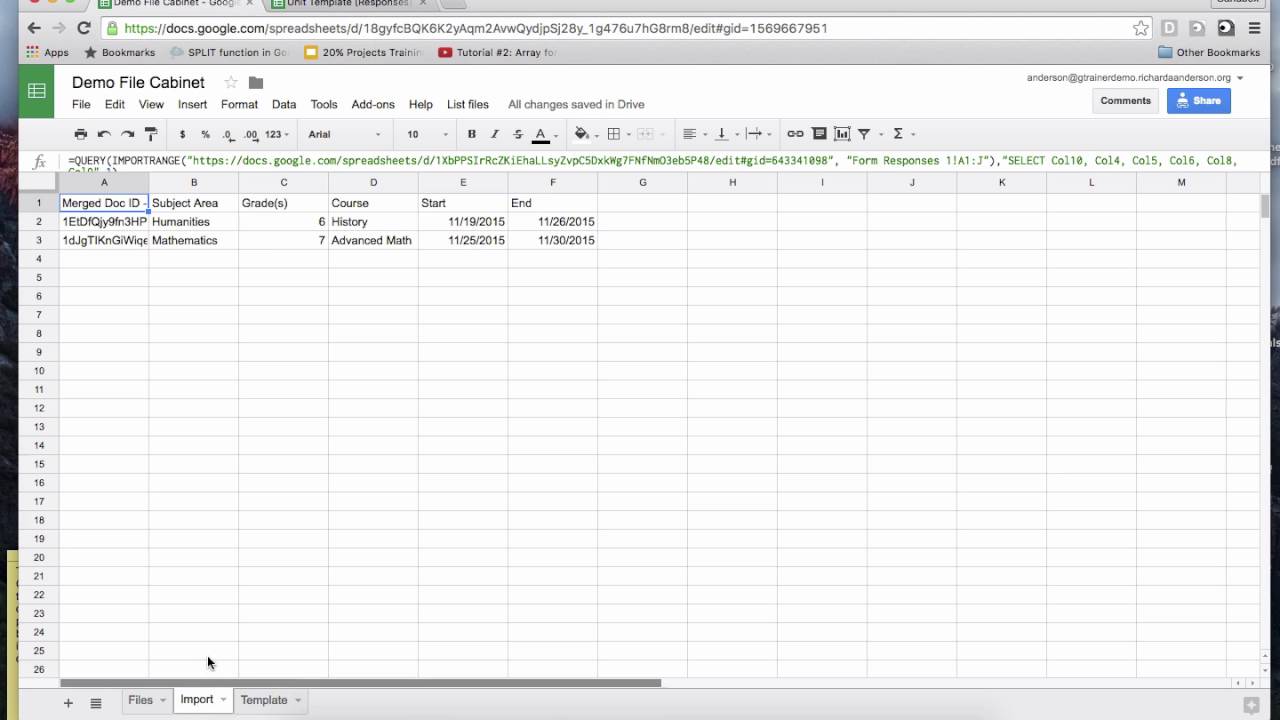Viewport: 1280px width, 720px height.
Task: Go back in browser
Action: (x=34, y=28)
